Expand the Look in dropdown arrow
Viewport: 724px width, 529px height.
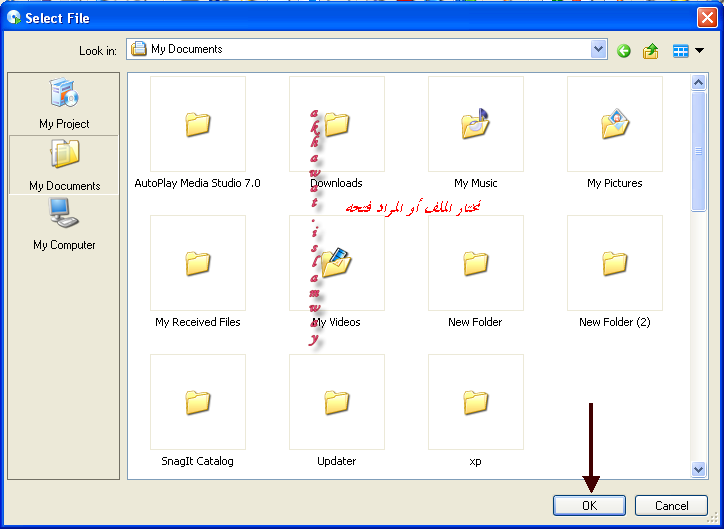tap(598, 49)
